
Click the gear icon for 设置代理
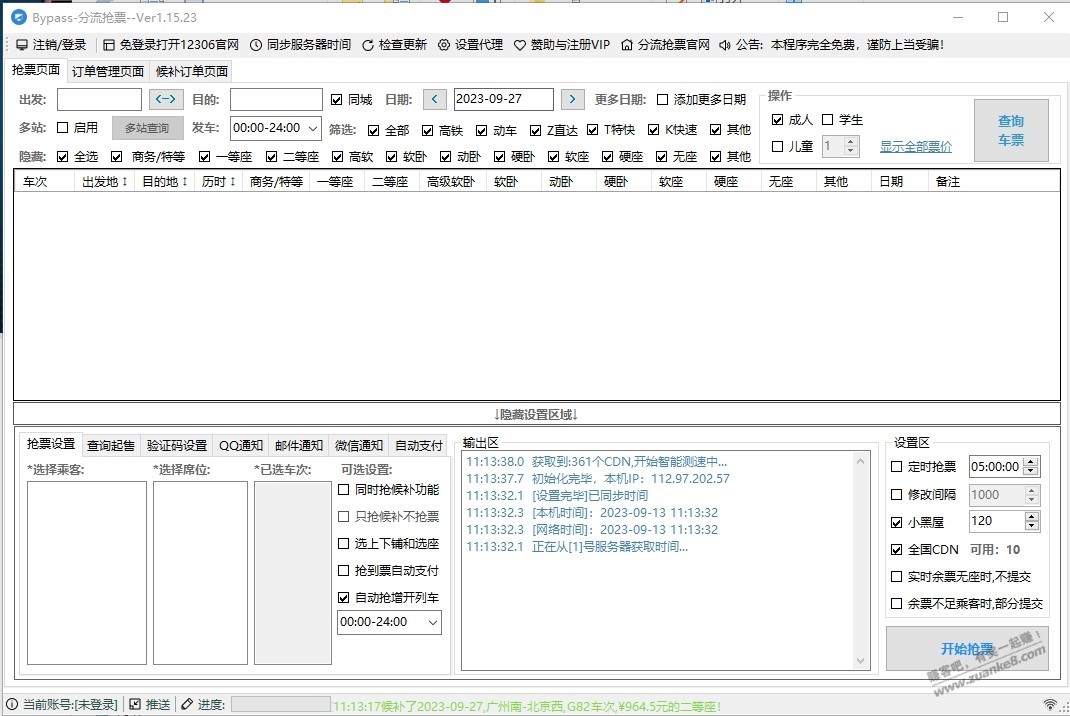(444, 45)
